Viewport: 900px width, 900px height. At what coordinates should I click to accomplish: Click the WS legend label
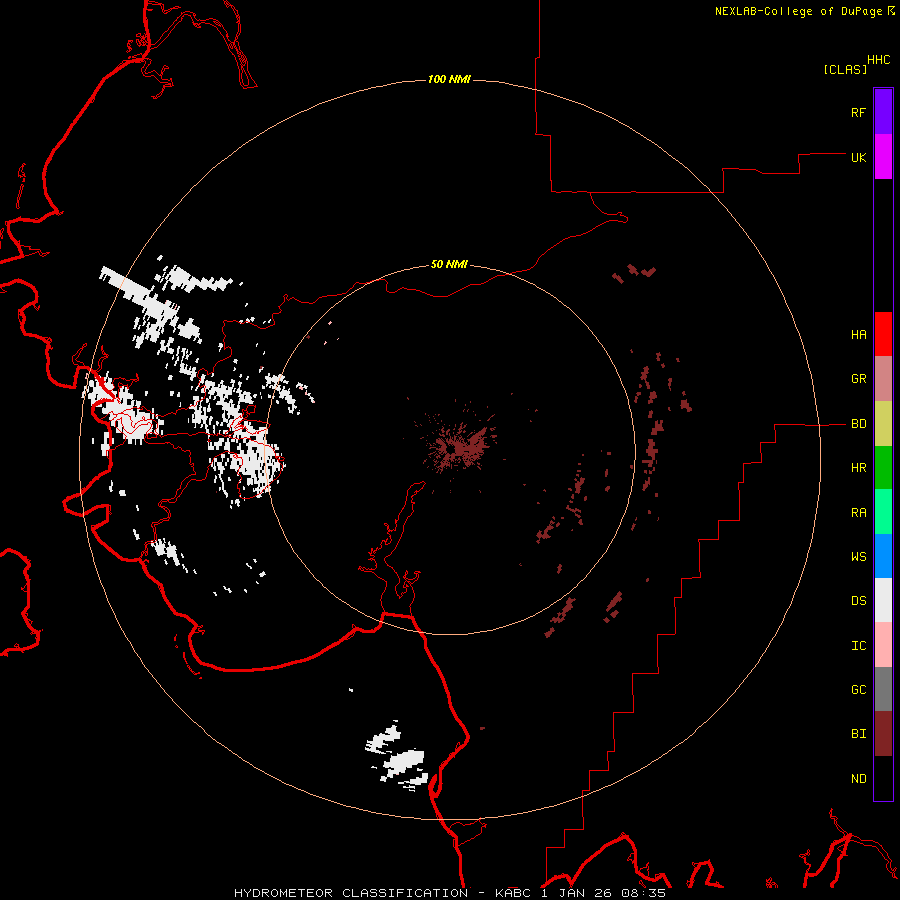coord(858,557)
